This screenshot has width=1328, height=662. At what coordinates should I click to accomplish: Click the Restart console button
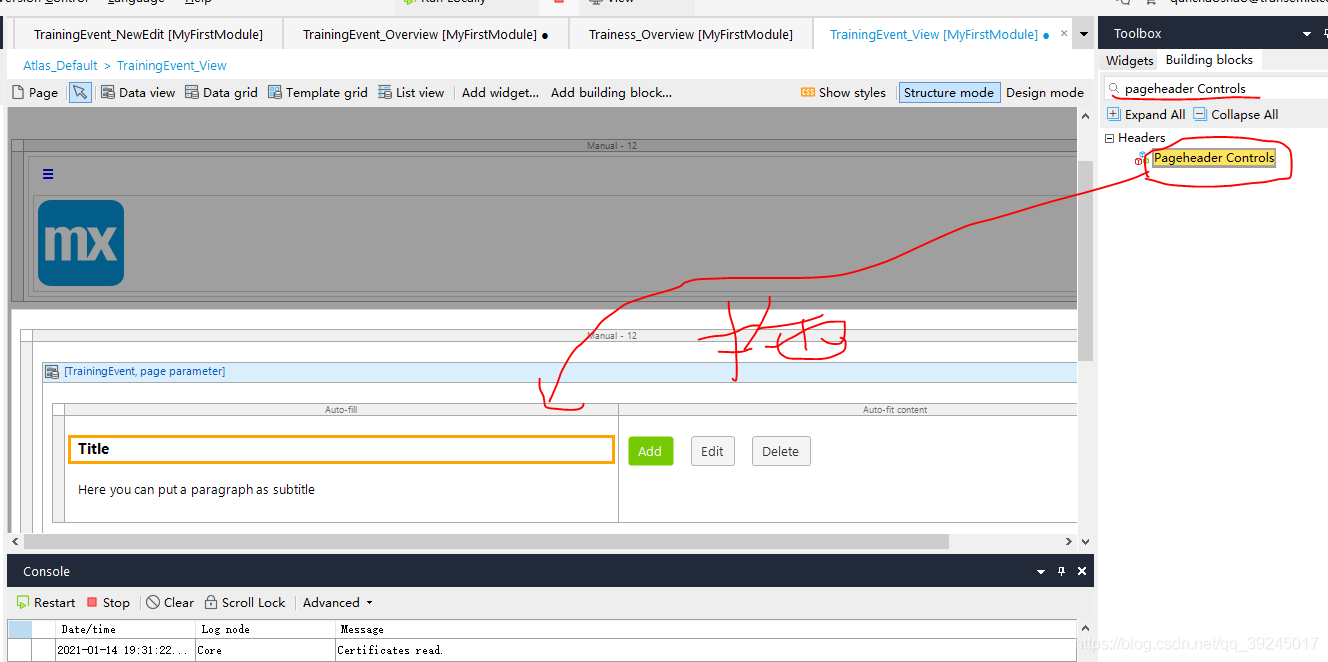[46, 603]
